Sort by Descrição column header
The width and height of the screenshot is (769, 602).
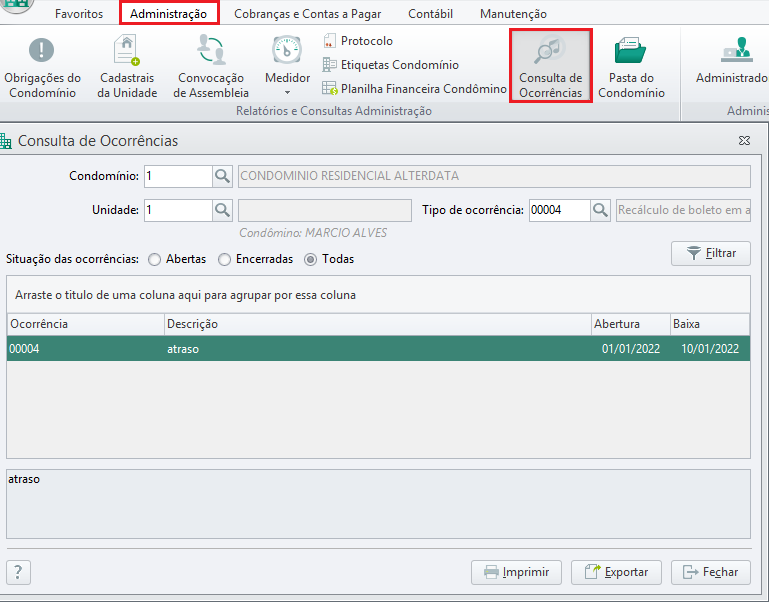click(x=378, y=324)
